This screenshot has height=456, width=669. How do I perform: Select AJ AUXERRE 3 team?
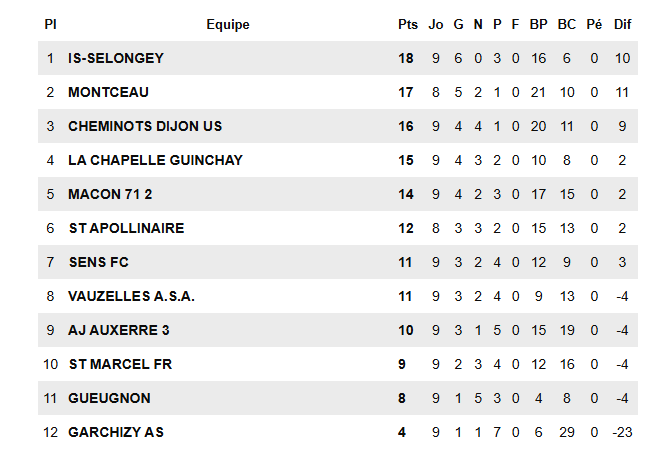coord(119,330)
